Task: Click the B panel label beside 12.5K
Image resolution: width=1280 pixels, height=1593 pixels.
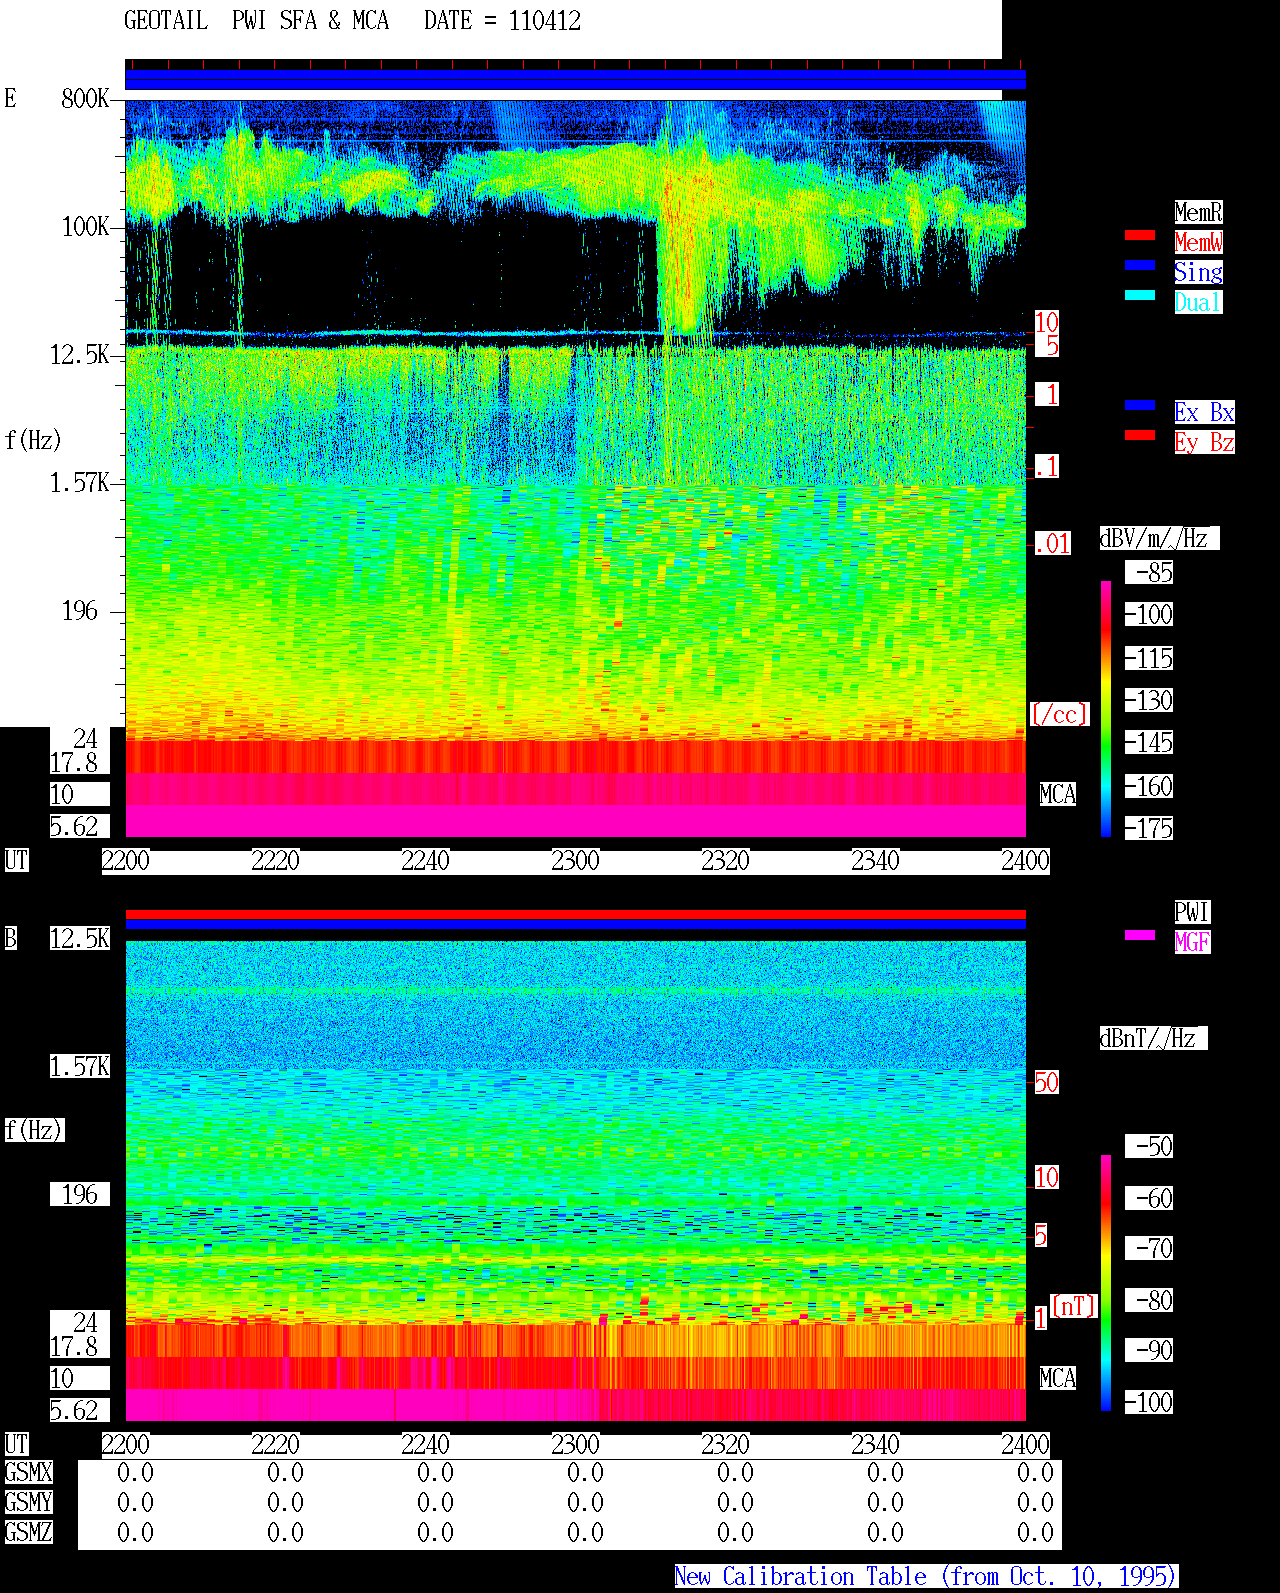Action: tap(10, 938)
